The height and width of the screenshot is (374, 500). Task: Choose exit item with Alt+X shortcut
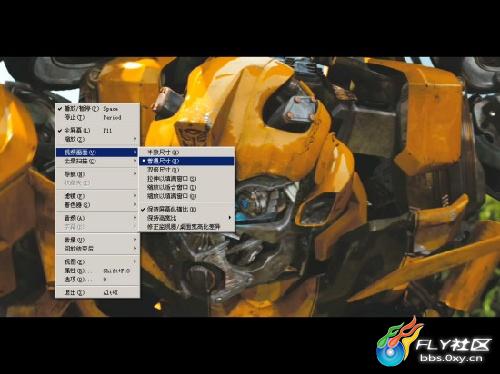click(x=97, y=292)
